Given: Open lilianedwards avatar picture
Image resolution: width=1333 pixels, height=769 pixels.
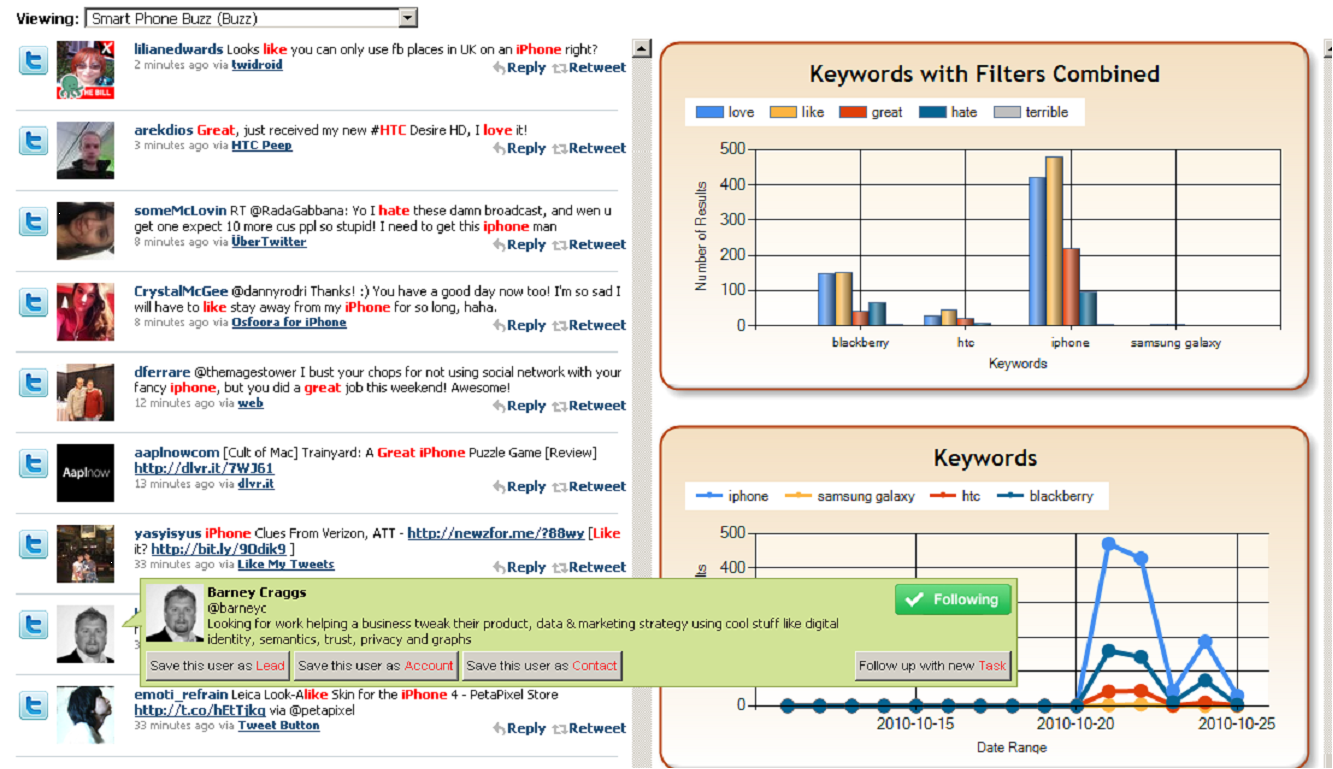Looking at the screenshot, I should (85, 70).
